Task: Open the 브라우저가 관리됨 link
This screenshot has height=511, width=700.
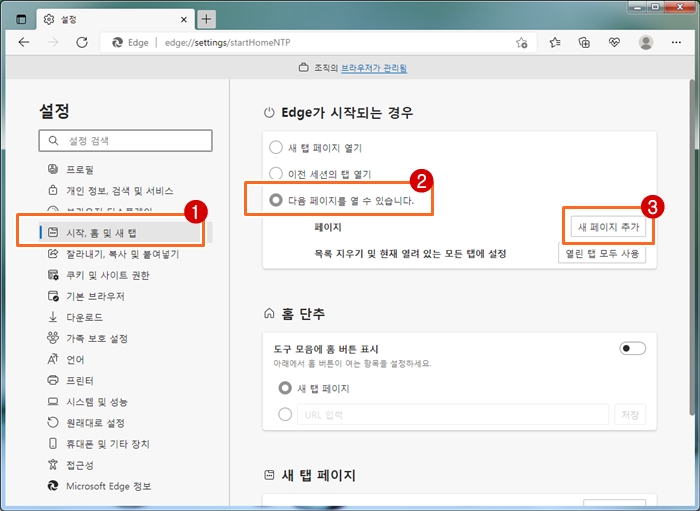Action: tap(374, 68)
